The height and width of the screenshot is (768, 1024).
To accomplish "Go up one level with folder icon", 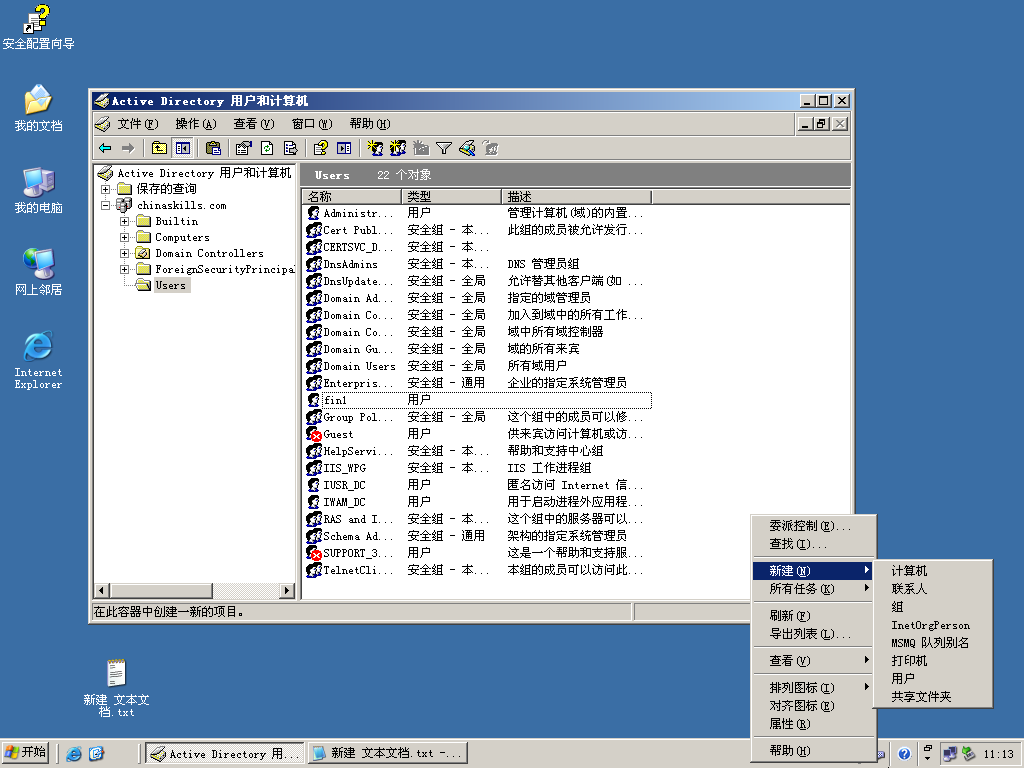I will pos(159,148).
